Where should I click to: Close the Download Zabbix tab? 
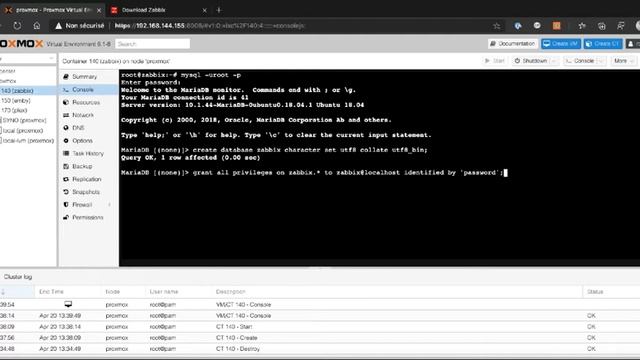click(204, 10)
